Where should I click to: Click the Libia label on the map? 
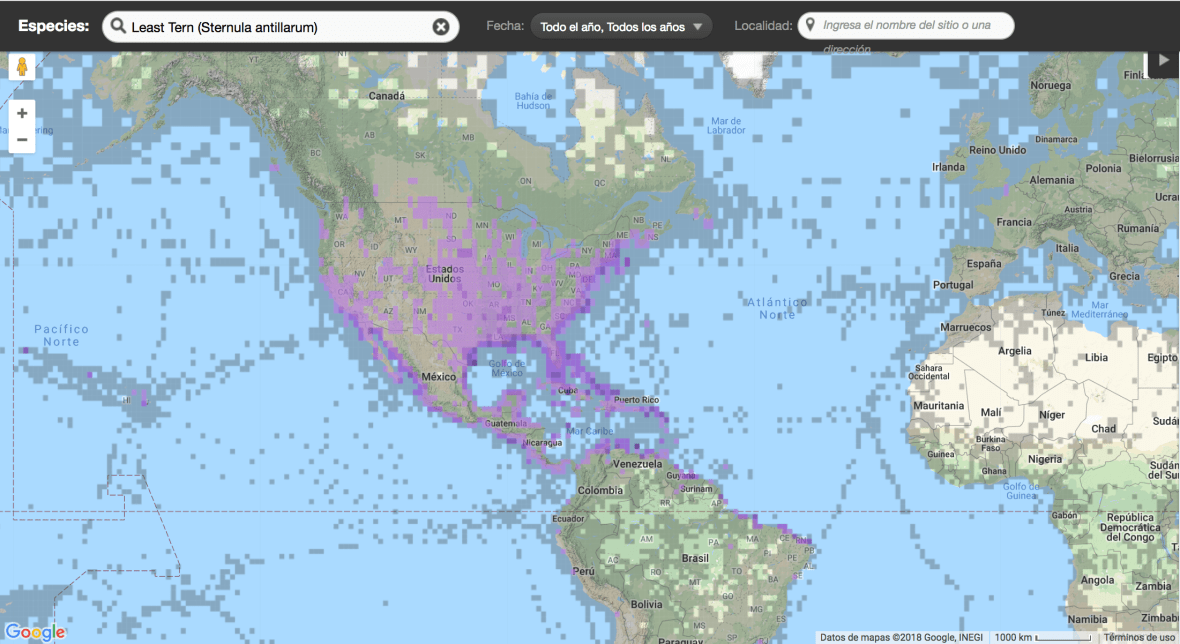click(1096, 358)
